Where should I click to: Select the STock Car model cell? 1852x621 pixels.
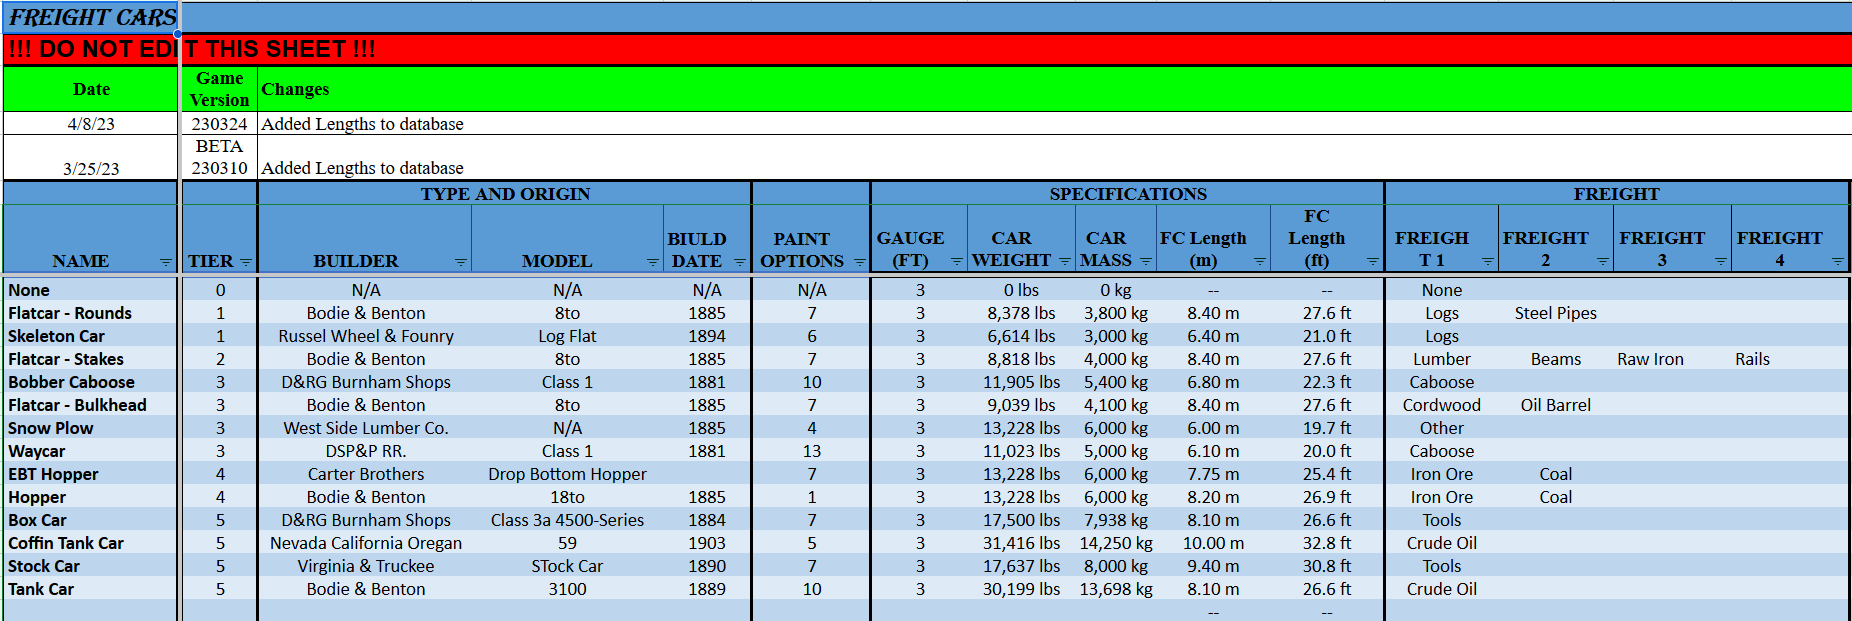[x=567, y=566]
